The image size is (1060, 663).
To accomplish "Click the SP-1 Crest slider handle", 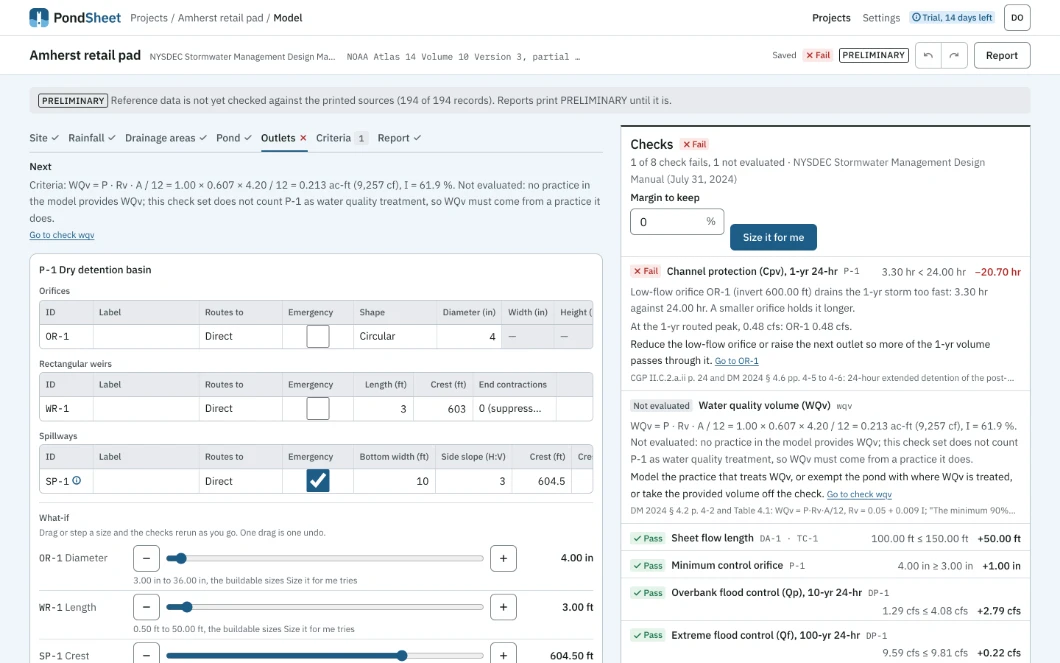I will click(402, 656).
